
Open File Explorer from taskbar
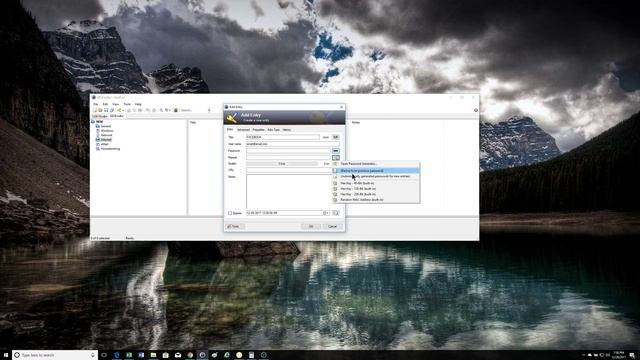[x=153, y=355]
